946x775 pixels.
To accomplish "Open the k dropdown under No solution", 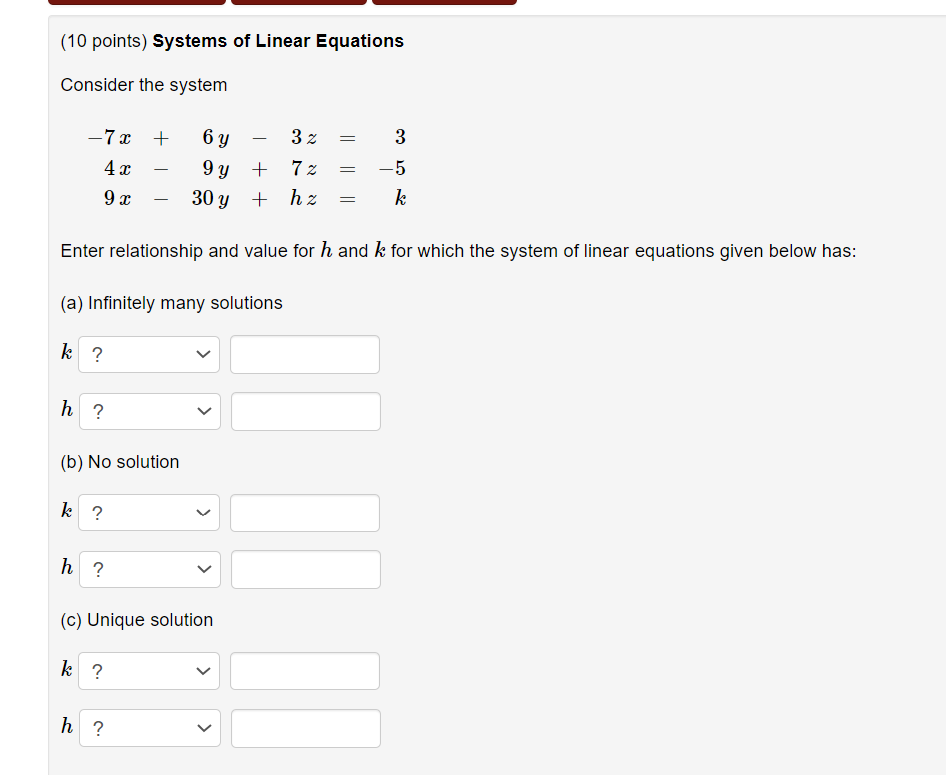I will click(148, 512).
